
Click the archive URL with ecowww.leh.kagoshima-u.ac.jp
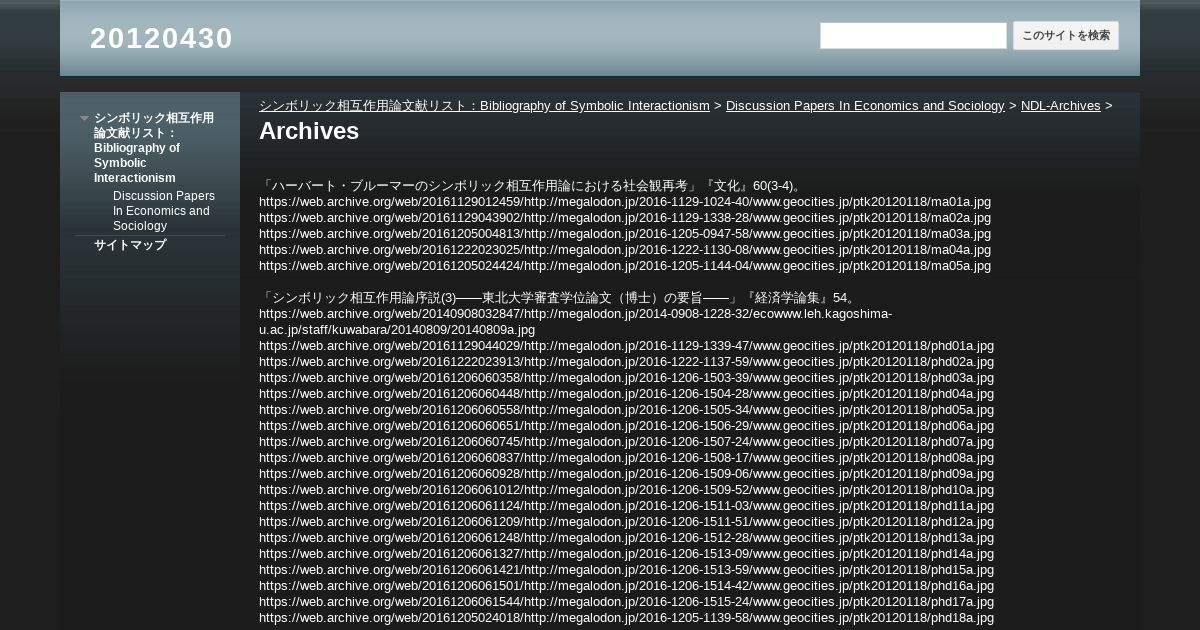pyautogui.click(x=575, y=322)
